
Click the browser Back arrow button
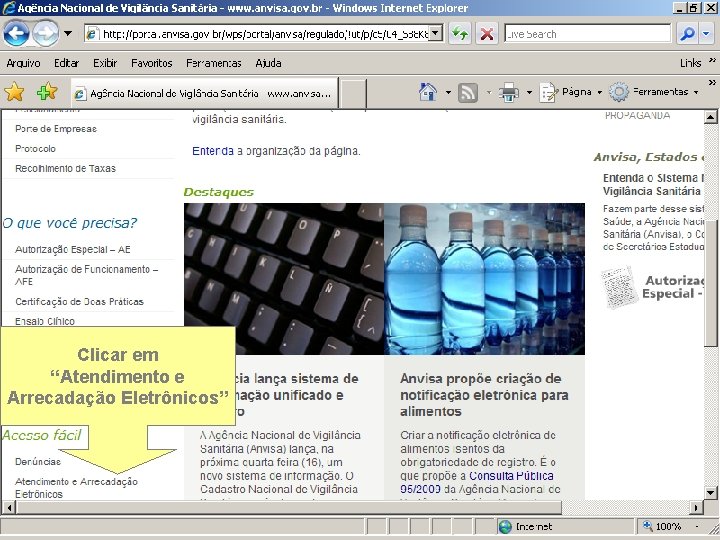(x=16, y=34)
